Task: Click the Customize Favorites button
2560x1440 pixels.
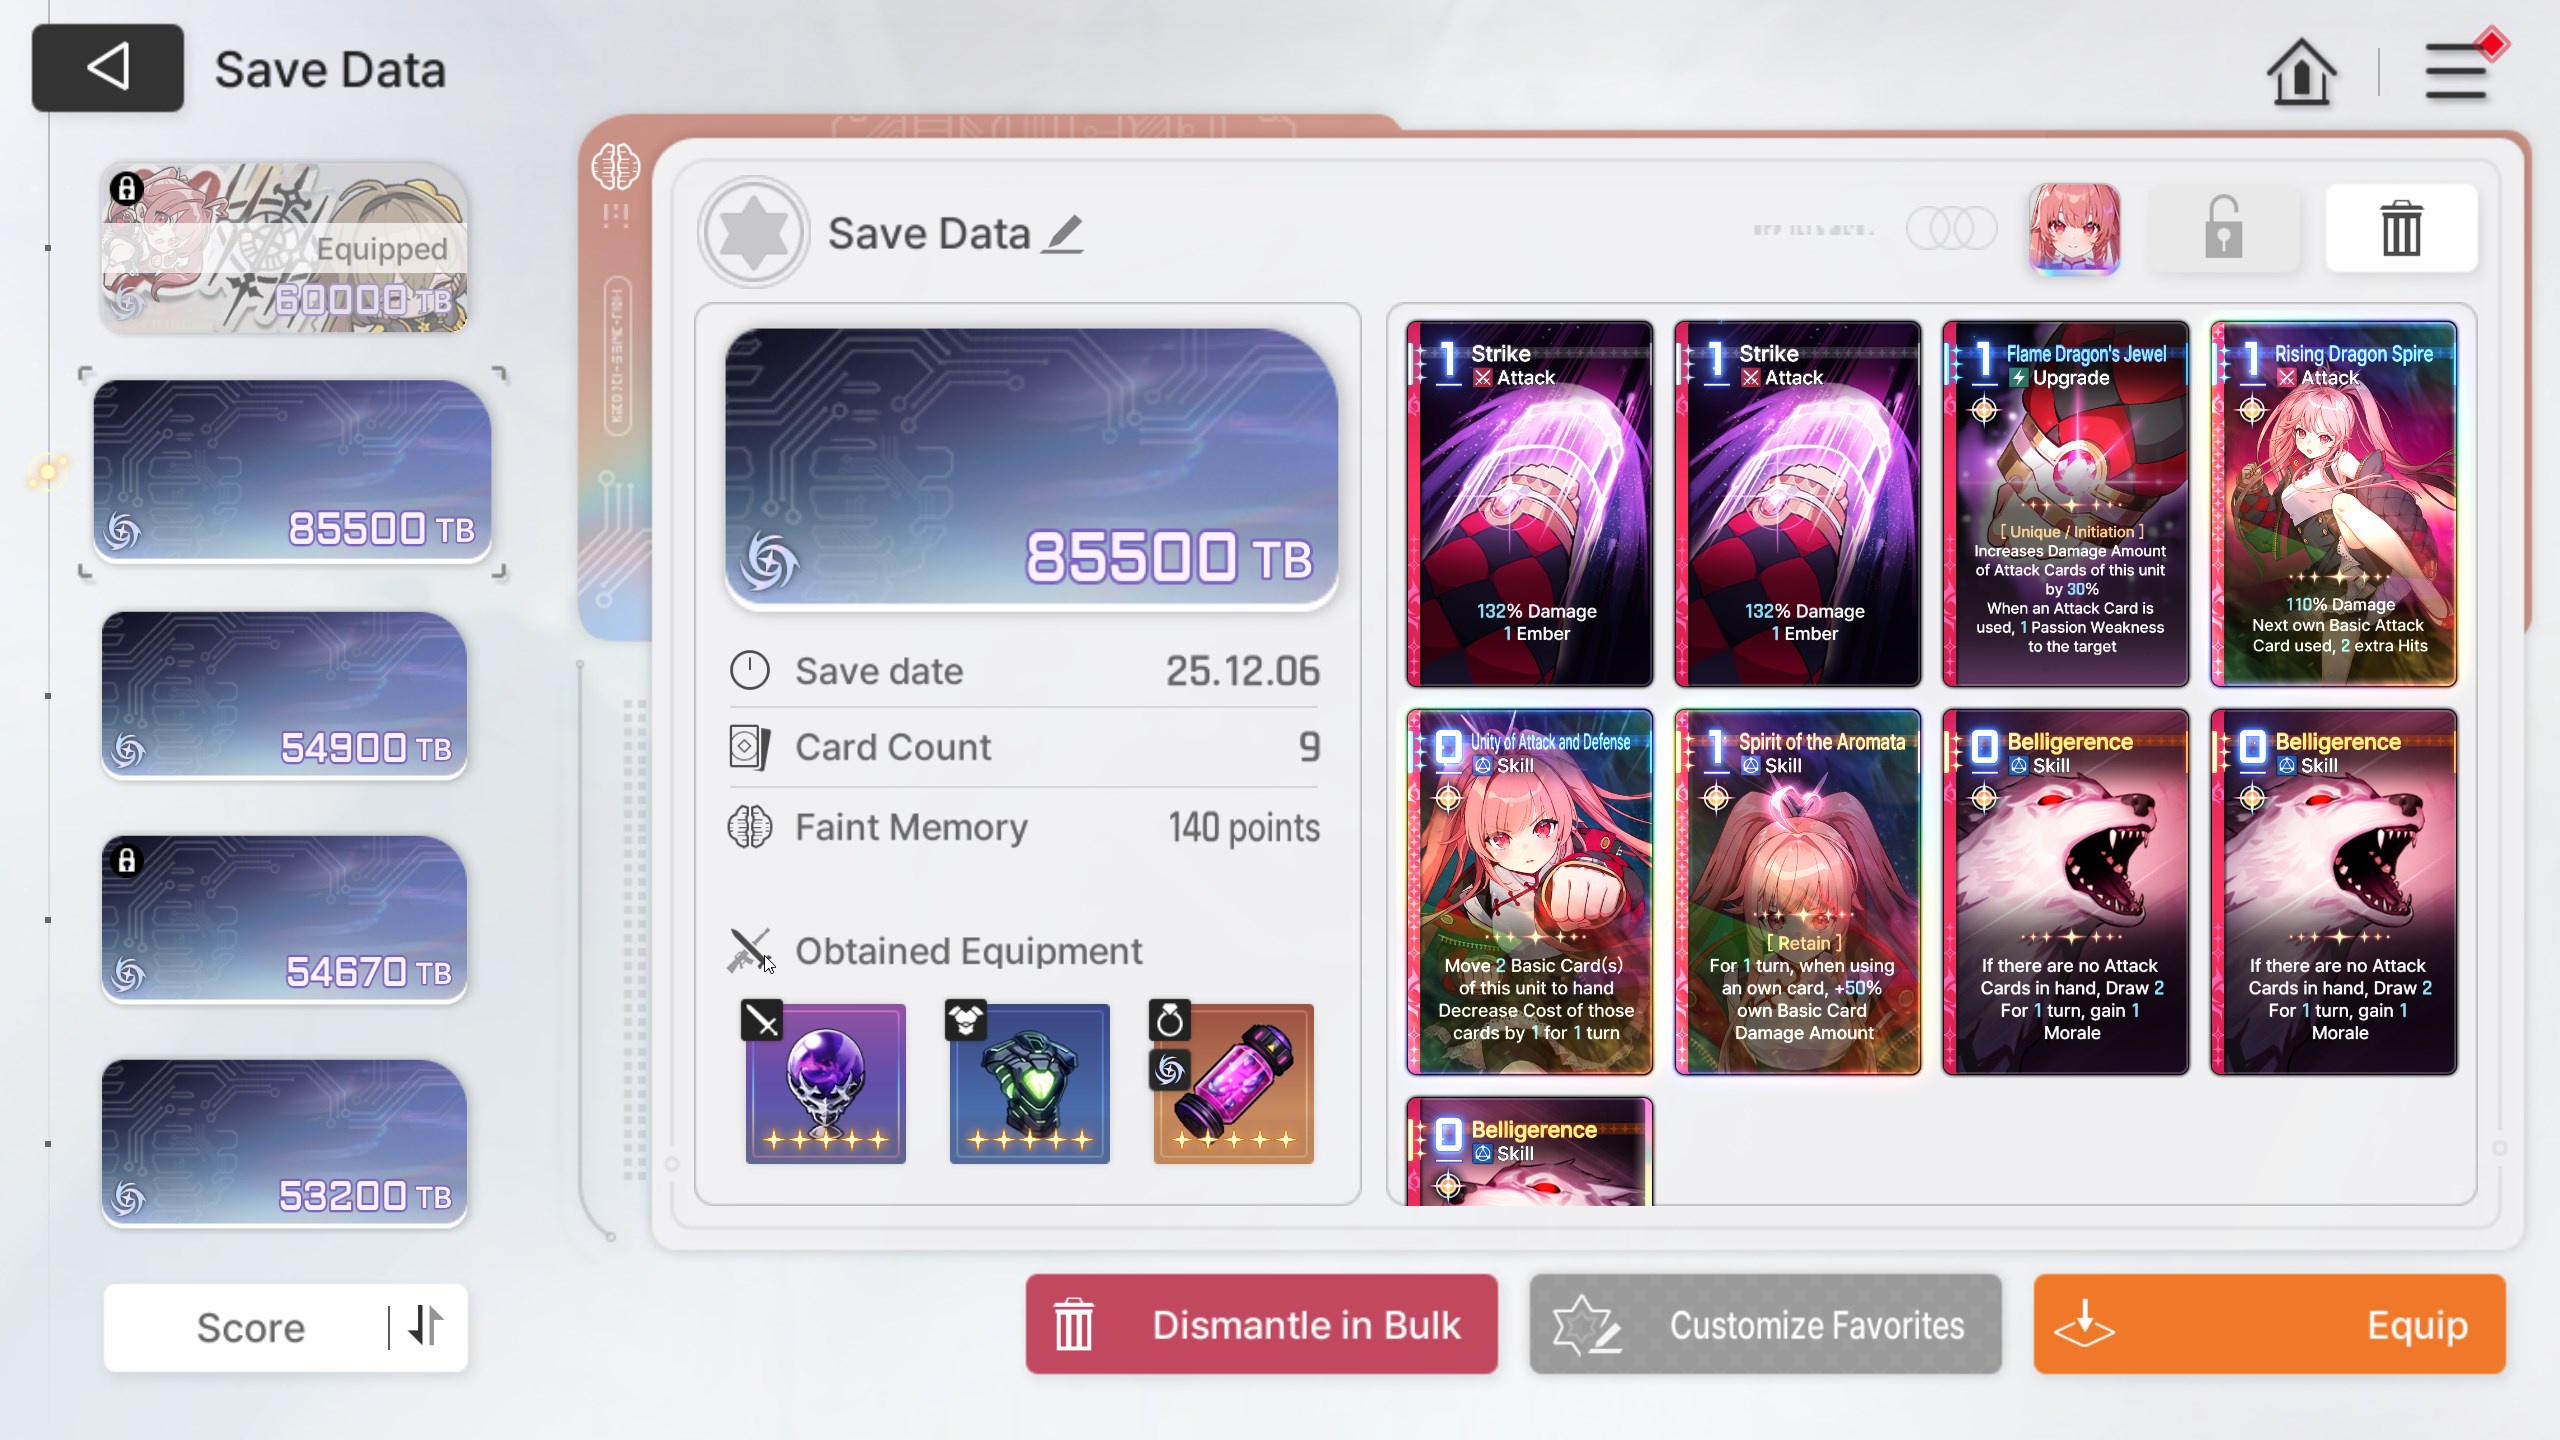Action: (1765, 1324)
